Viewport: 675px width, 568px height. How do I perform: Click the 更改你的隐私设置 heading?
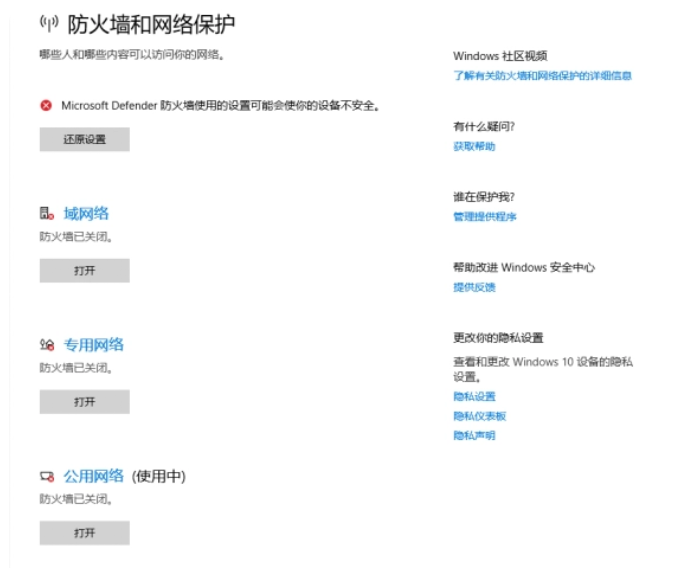point(498,338)
